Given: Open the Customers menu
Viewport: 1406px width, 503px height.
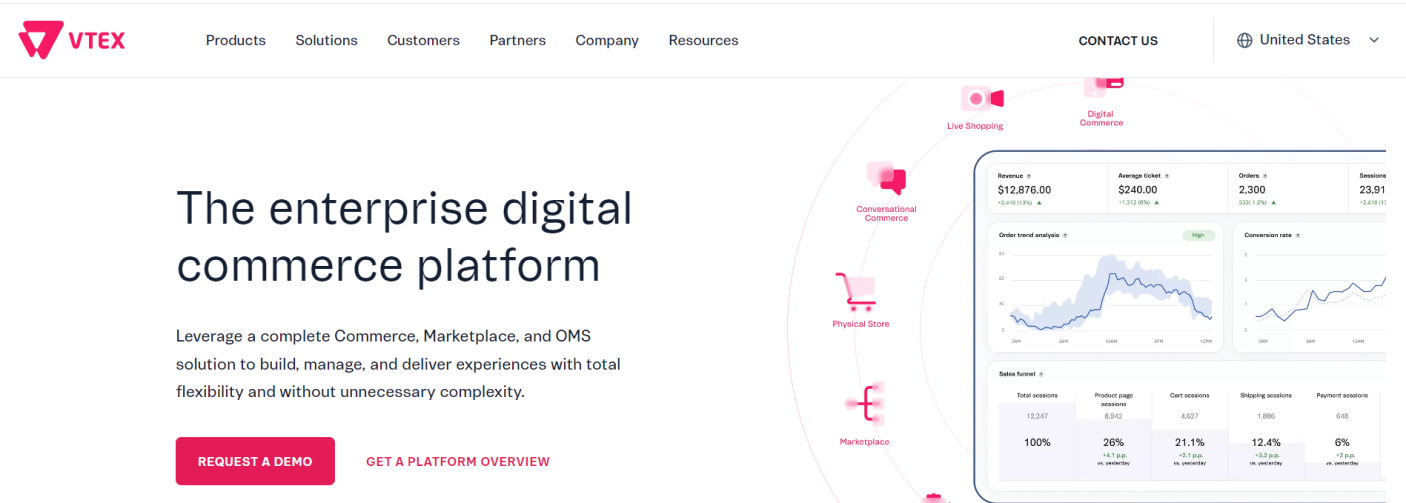Looking at the screenshot, I should point(423,40).
